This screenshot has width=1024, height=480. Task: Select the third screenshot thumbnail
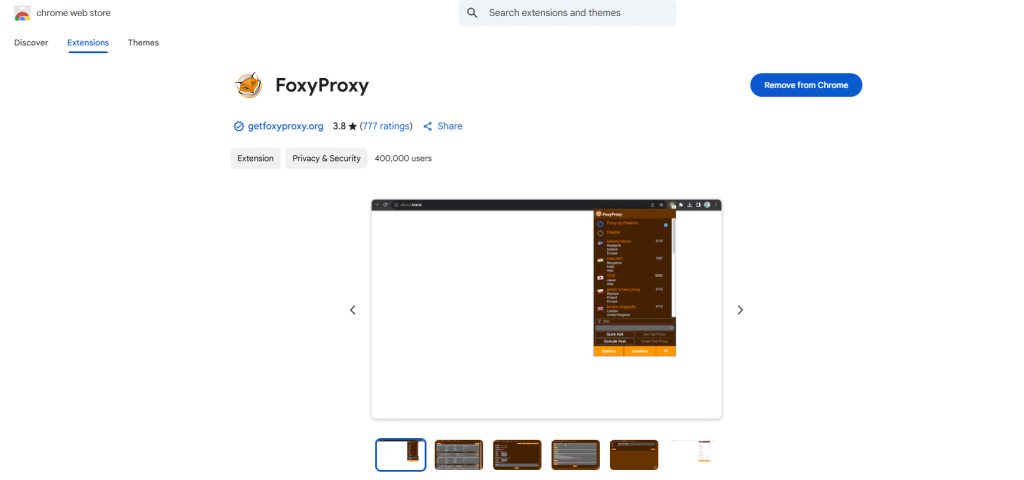517,455
